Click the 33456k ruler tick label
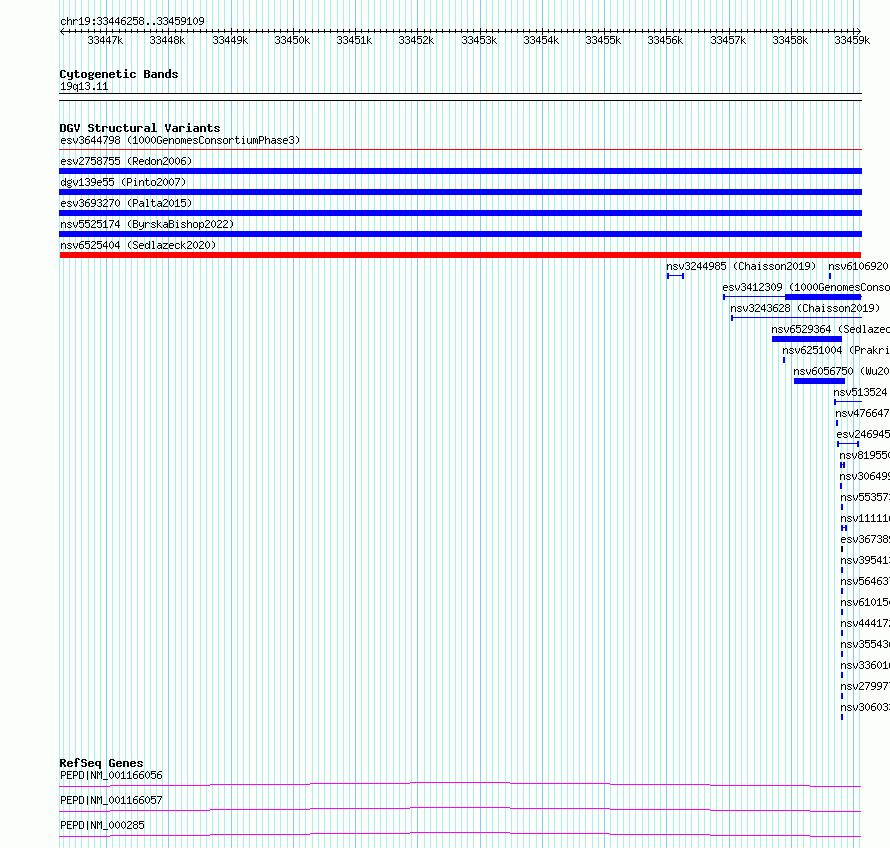Viewport: 890px width, 848px height. click(x=665, y=40)
